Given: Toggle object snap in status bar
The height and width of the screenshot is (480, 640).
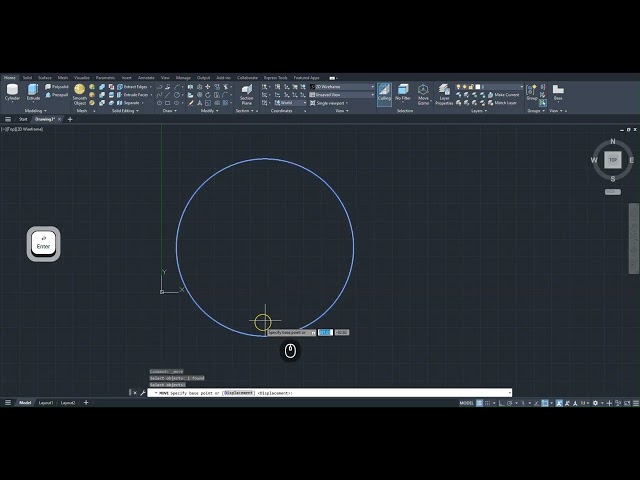Looking at the screenshot, I should pyautogui.click(x=544, y=403).
